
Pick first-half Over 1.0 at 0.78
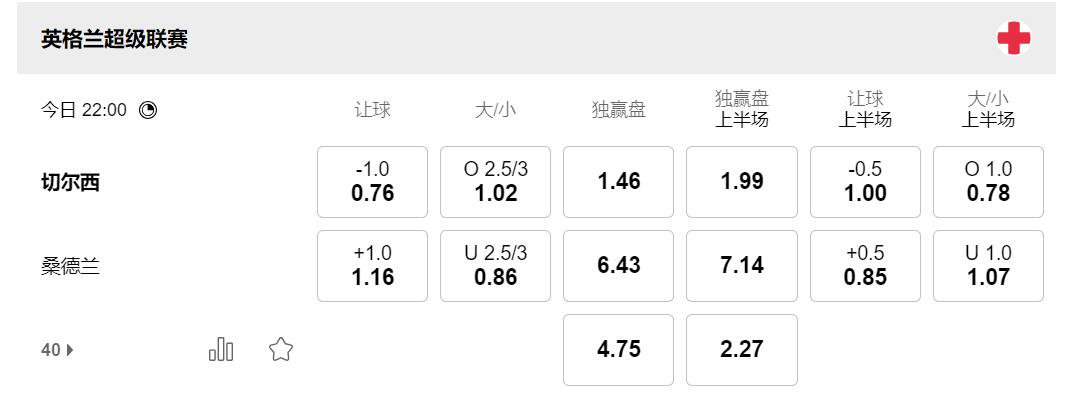click(x=988, y=182)
